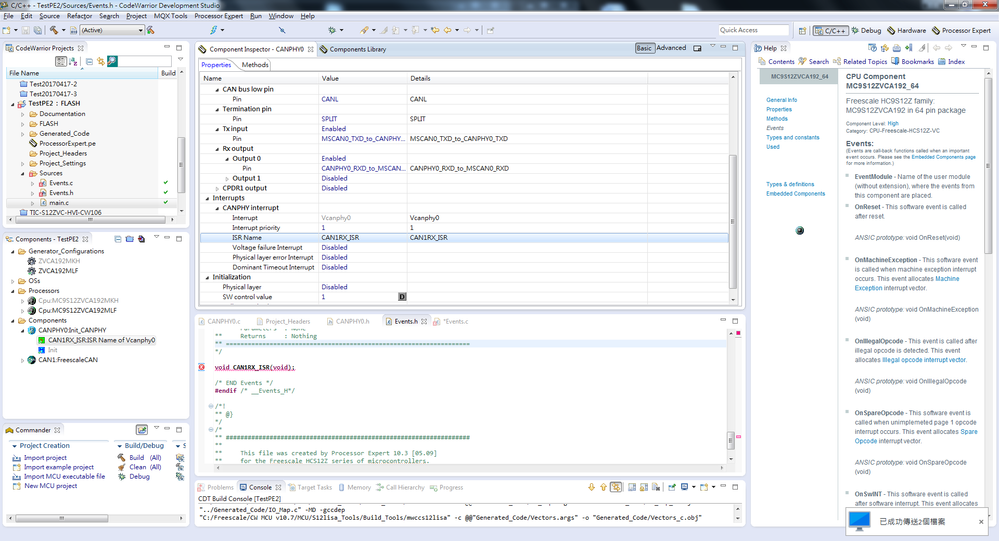Switch to the Debug perspective
999x541 pixels.
(867, 30)
